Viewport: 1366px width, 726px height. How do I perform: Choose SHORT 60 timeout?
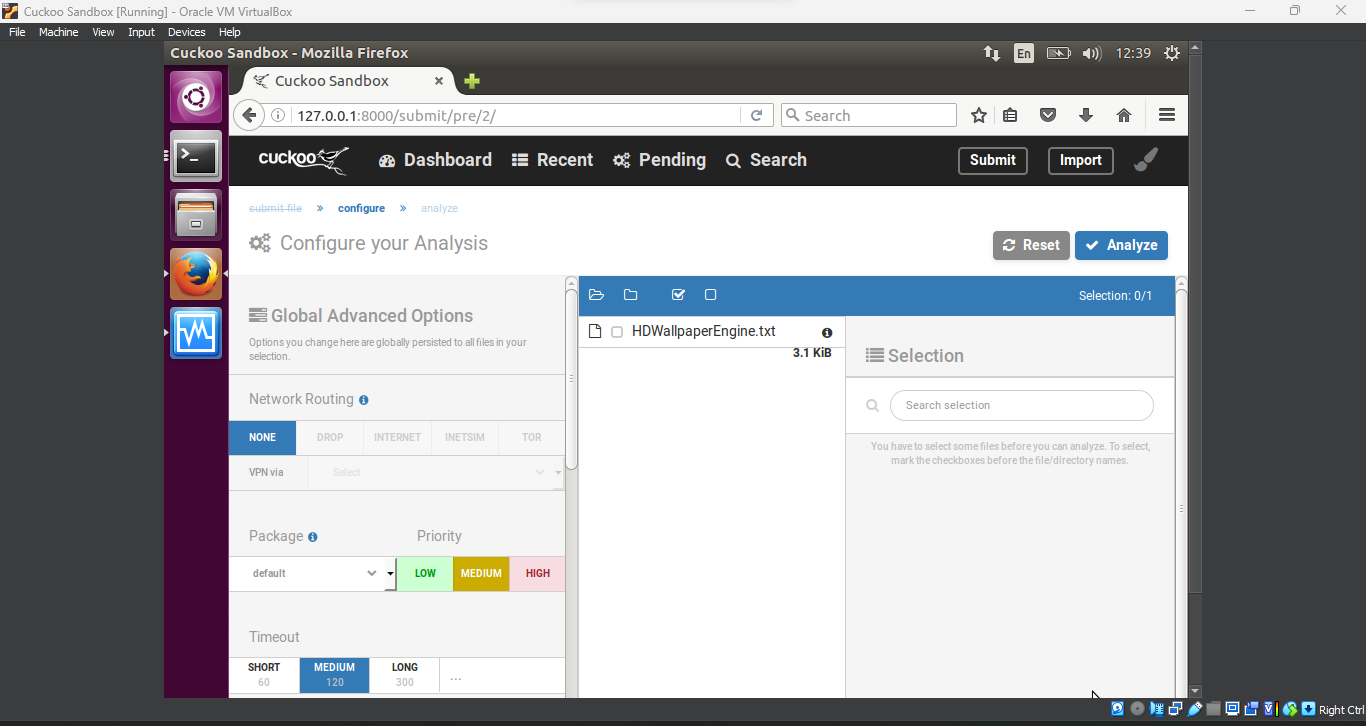pyautogui.click(x=264, y=675)
